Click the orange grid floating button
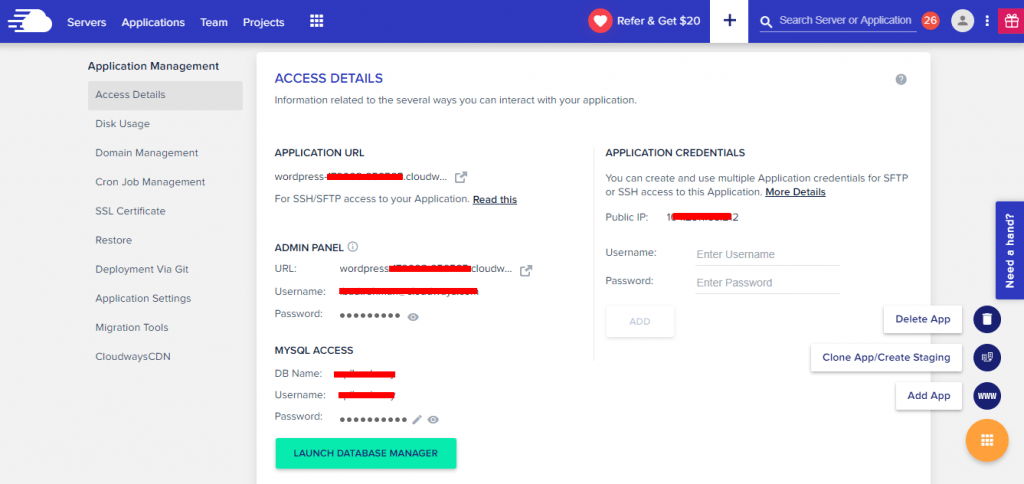Image resolution: width=1024 pixels, height=484 pixels. (986, 440)
